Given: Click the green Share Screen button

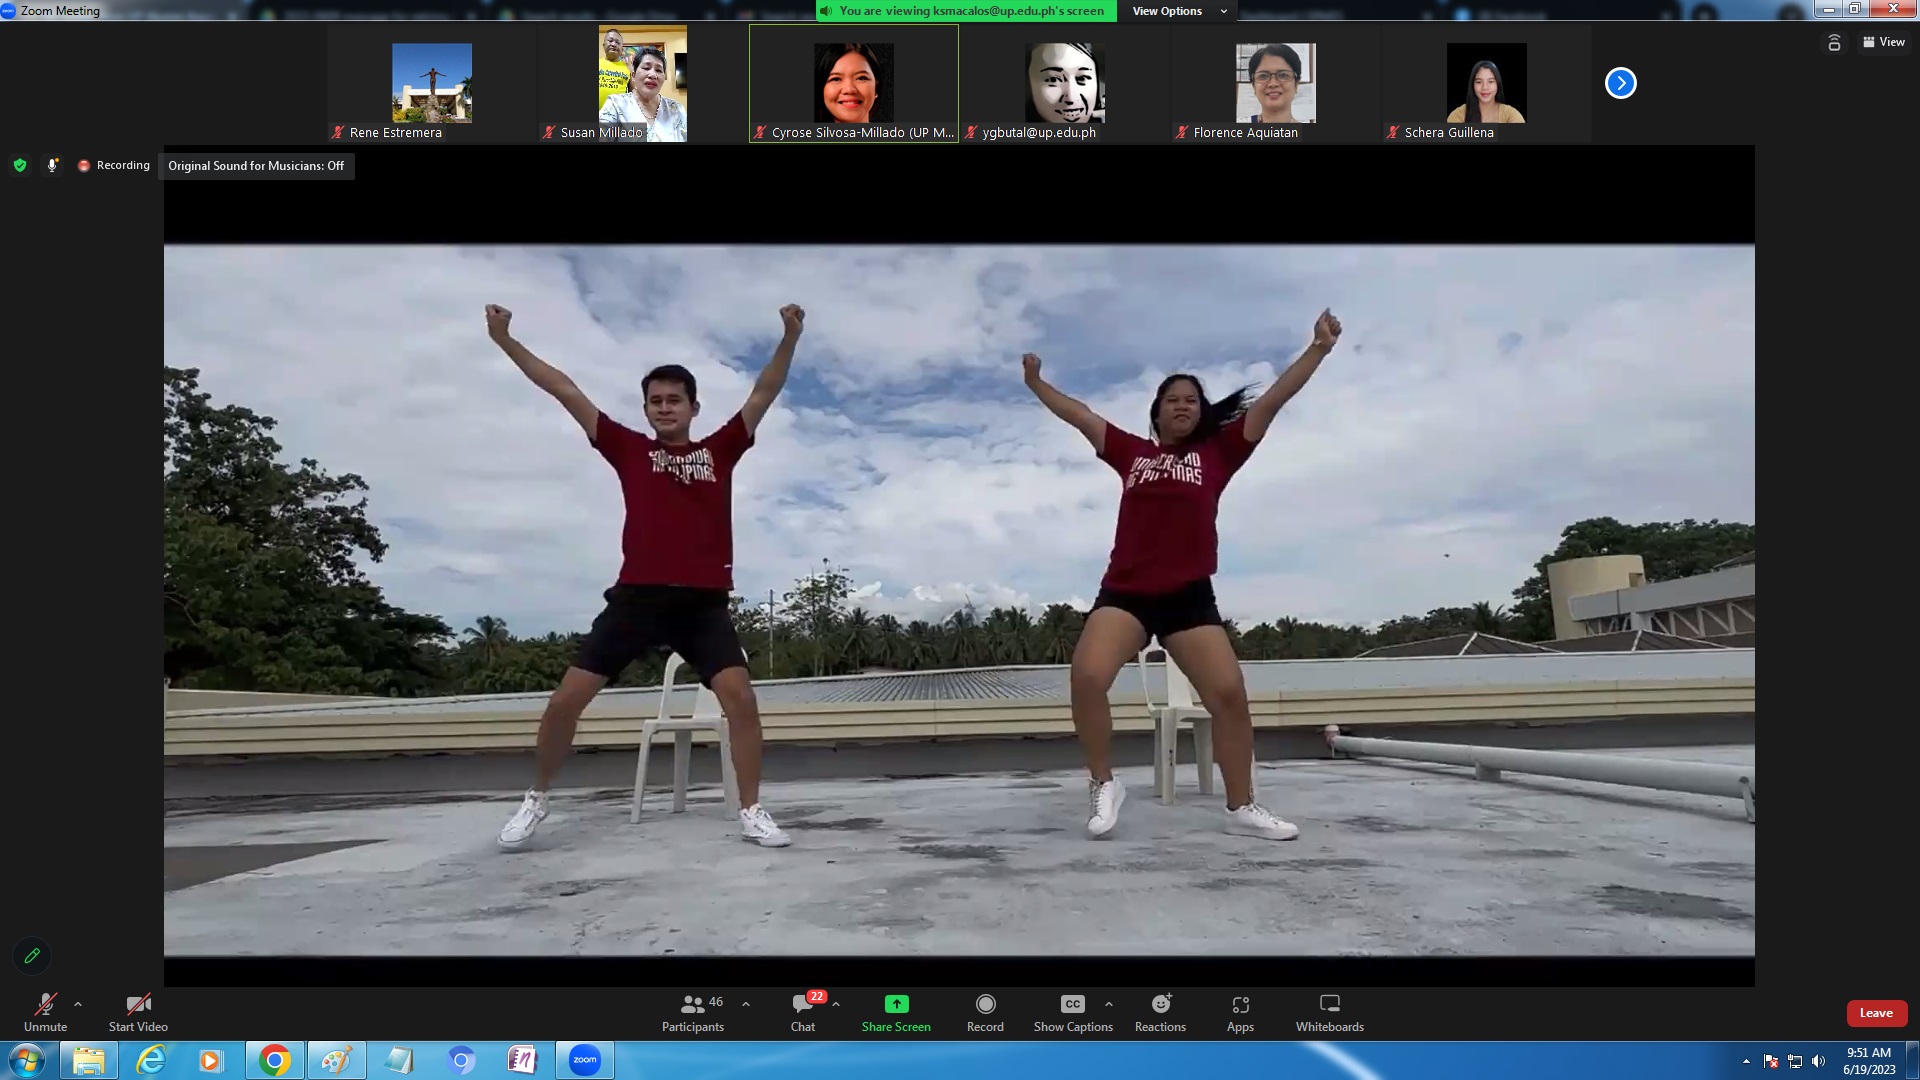Looking at the screenshot, I should (896, 1012).
